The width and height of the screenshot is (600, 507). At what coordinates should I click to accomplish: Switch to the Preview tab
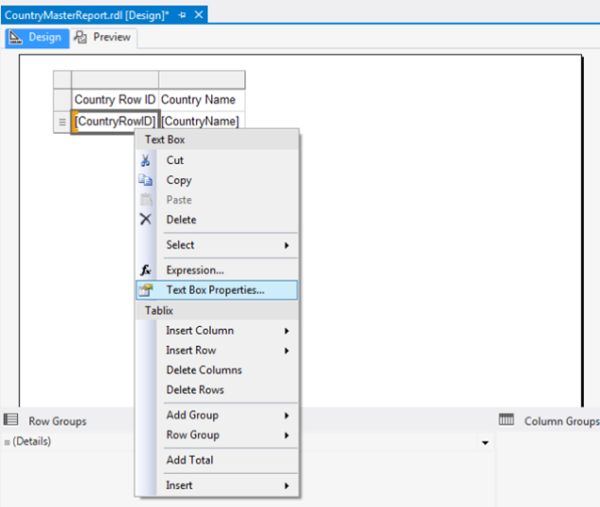tap(103, 37)
